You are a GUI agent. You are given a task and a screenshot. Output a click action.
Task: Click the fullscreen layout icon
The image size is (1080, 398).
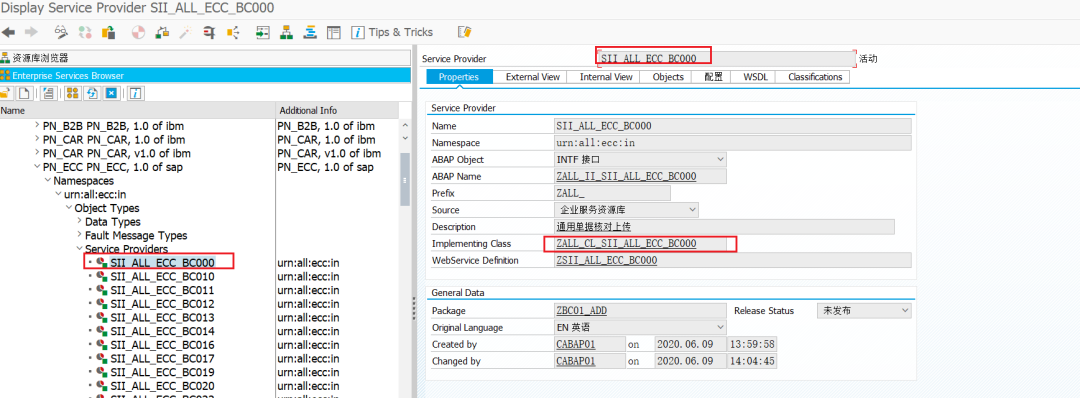(x=334, y=32)
